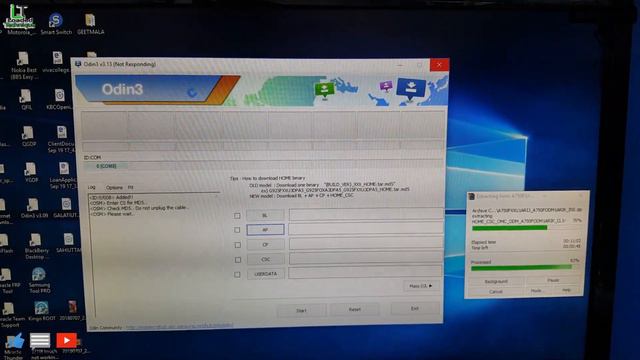Click the AP file path field
The height and width of the screenshot is (360, 640).
click(366, 229)
